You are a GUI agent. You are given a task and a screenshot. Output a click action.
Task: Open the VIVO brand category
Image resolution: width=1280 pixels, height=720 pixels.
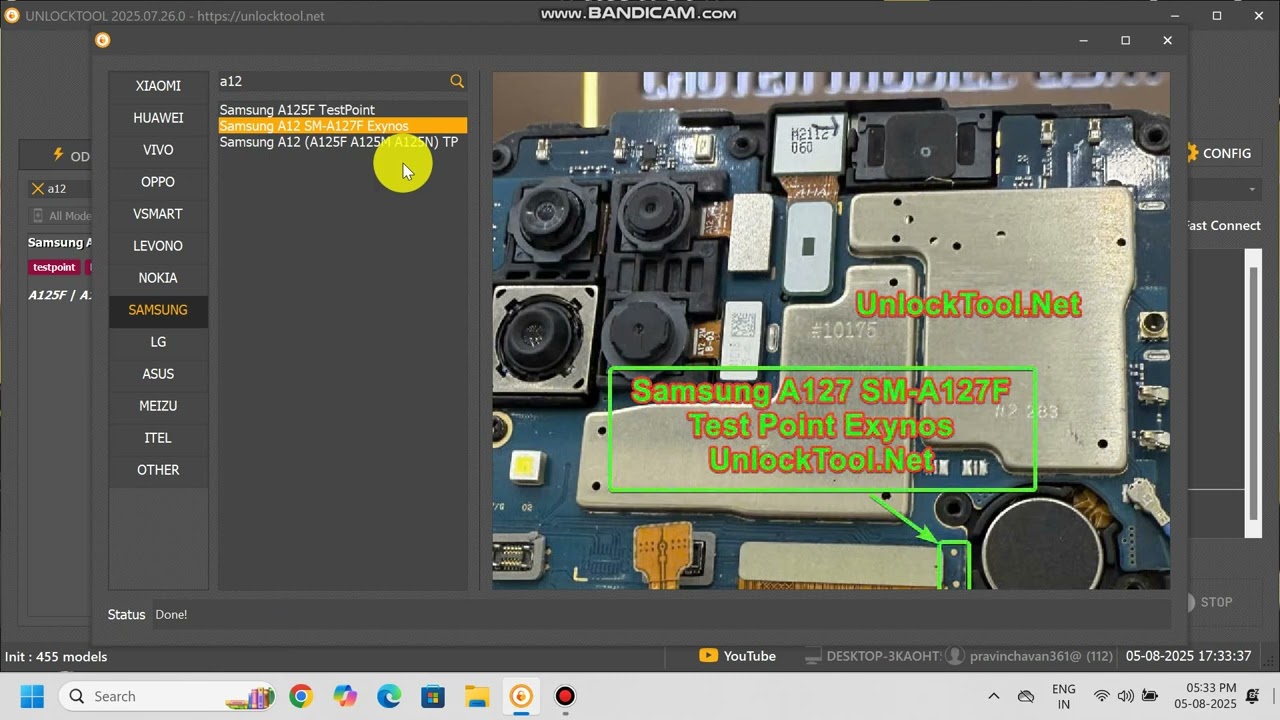click(x=158, y=150)
